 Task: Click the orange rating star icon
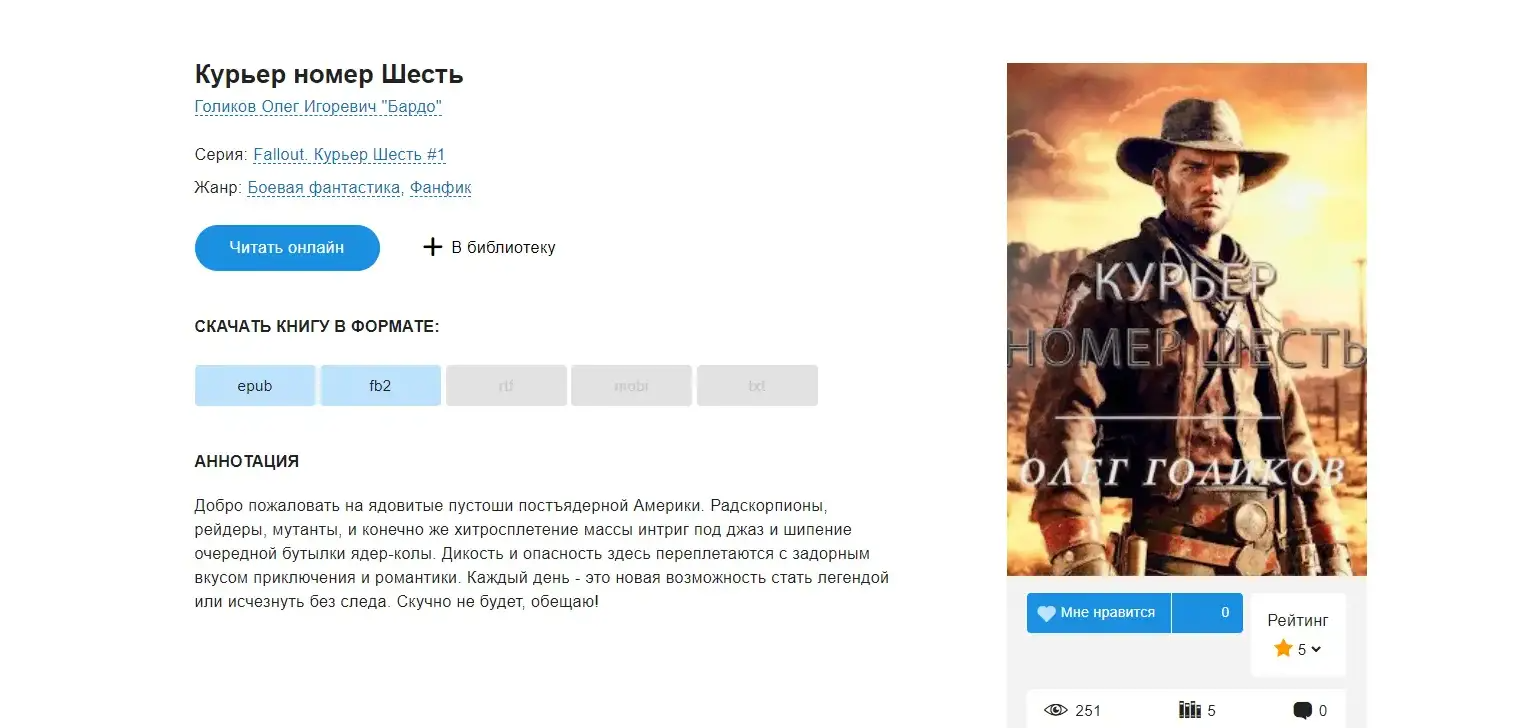point(1283,648)
